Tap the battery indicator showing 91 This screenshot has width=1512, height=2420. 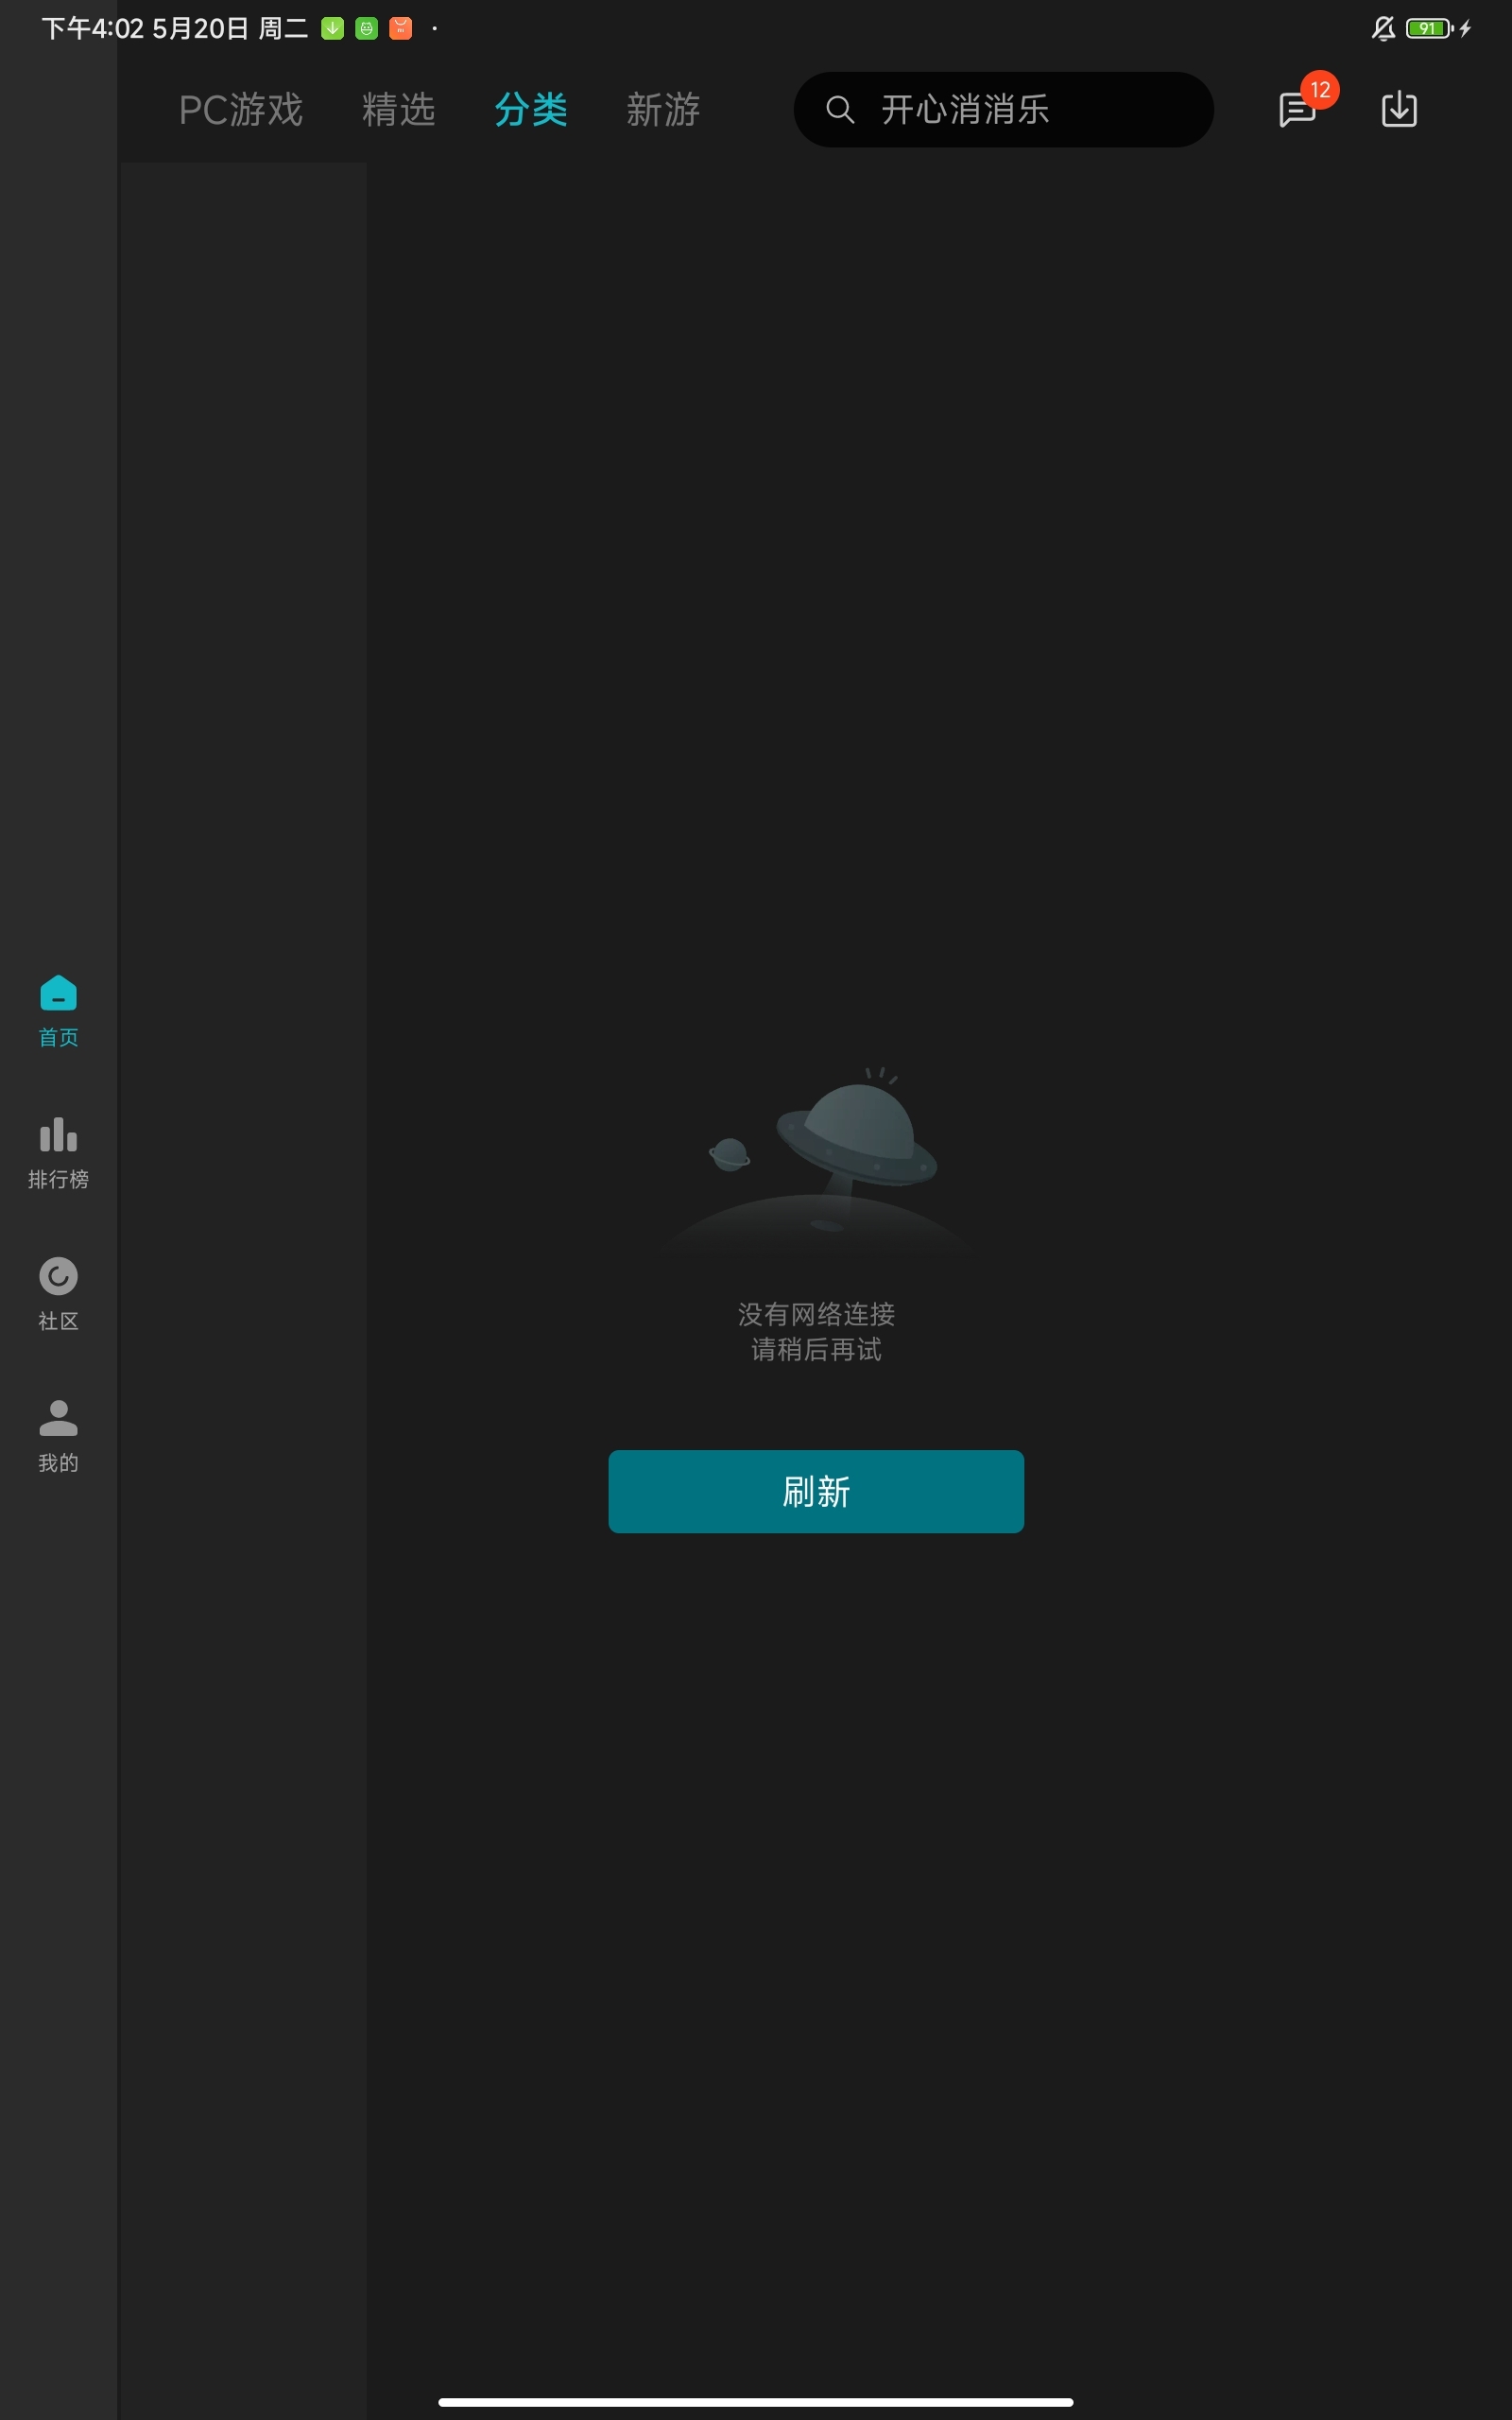[x=1429, y=29]
